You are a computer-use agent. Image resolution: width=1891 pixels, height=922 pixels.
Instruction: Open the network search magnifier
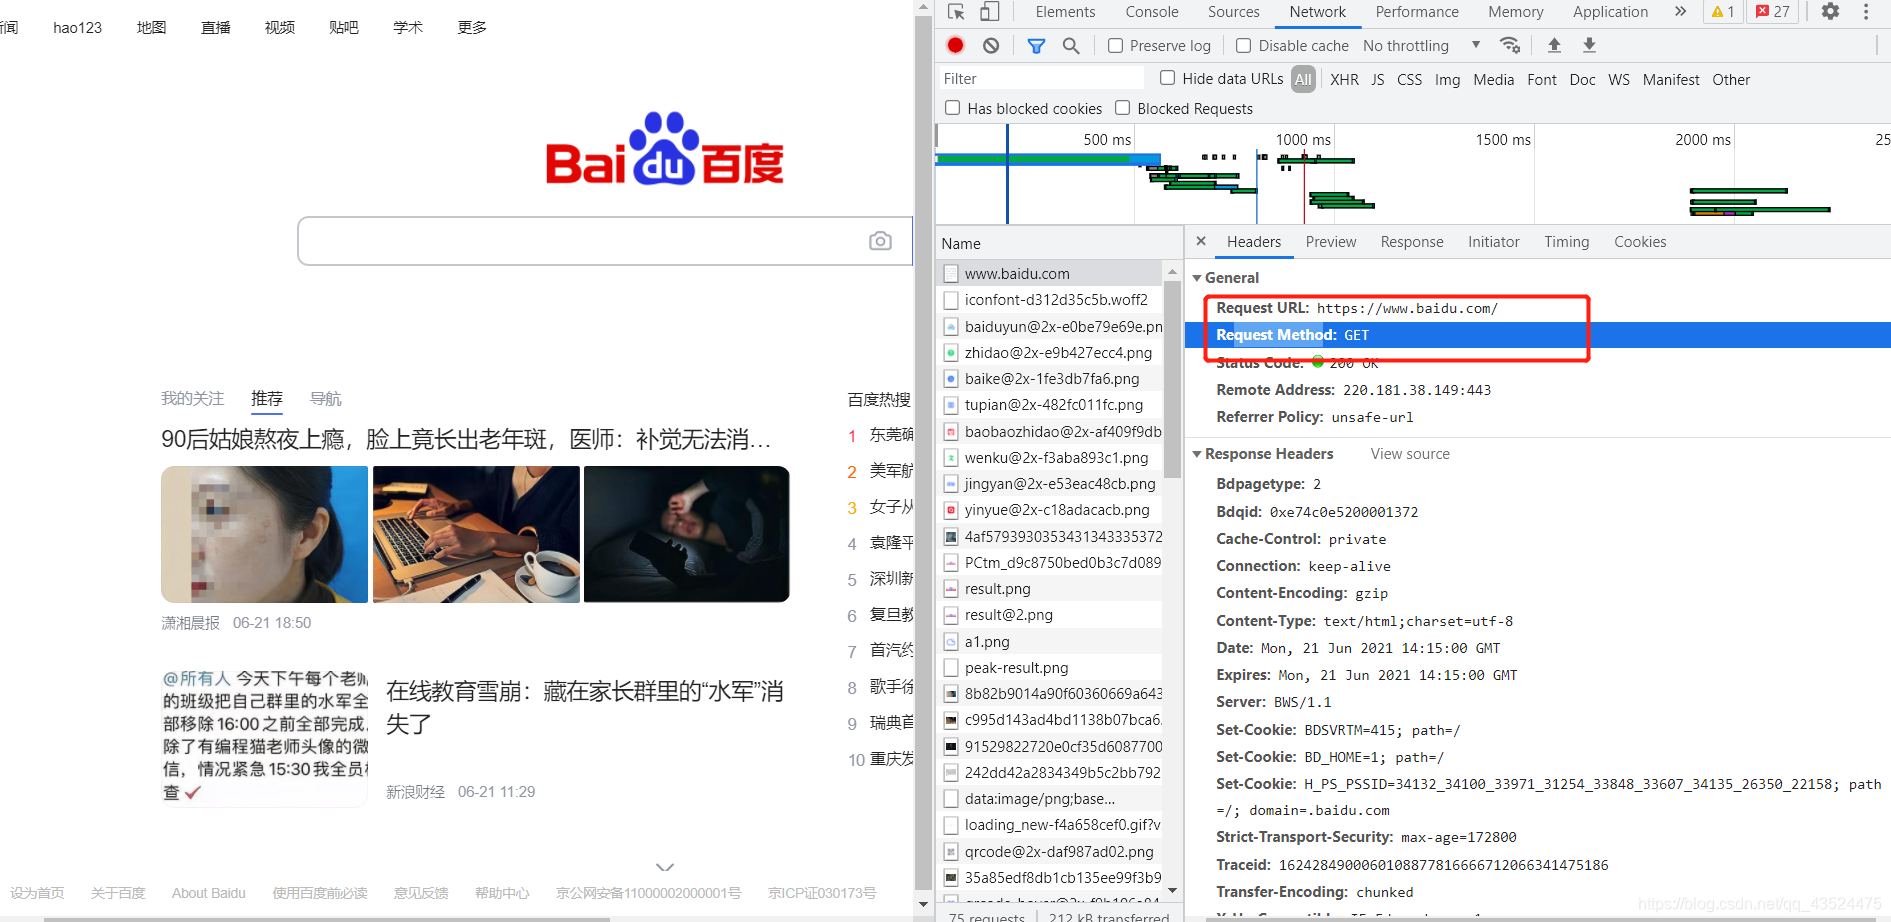pos(1071,45)
